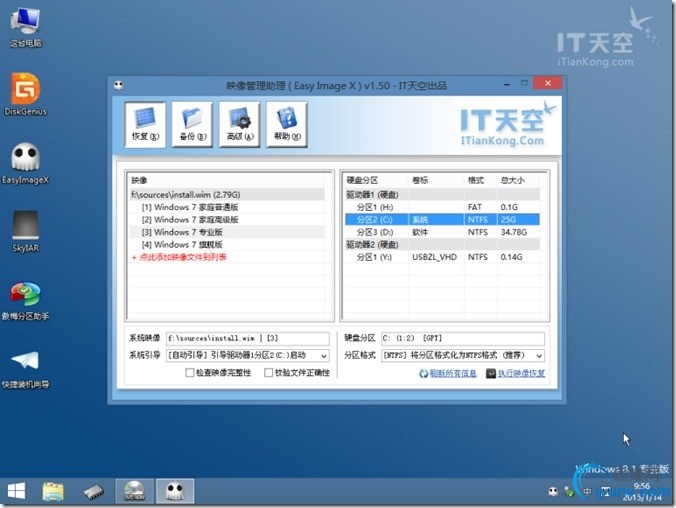Select f:\sources\install.wim image entry
The width and height of the screenshot is (676, 508).
pos(227,195)
